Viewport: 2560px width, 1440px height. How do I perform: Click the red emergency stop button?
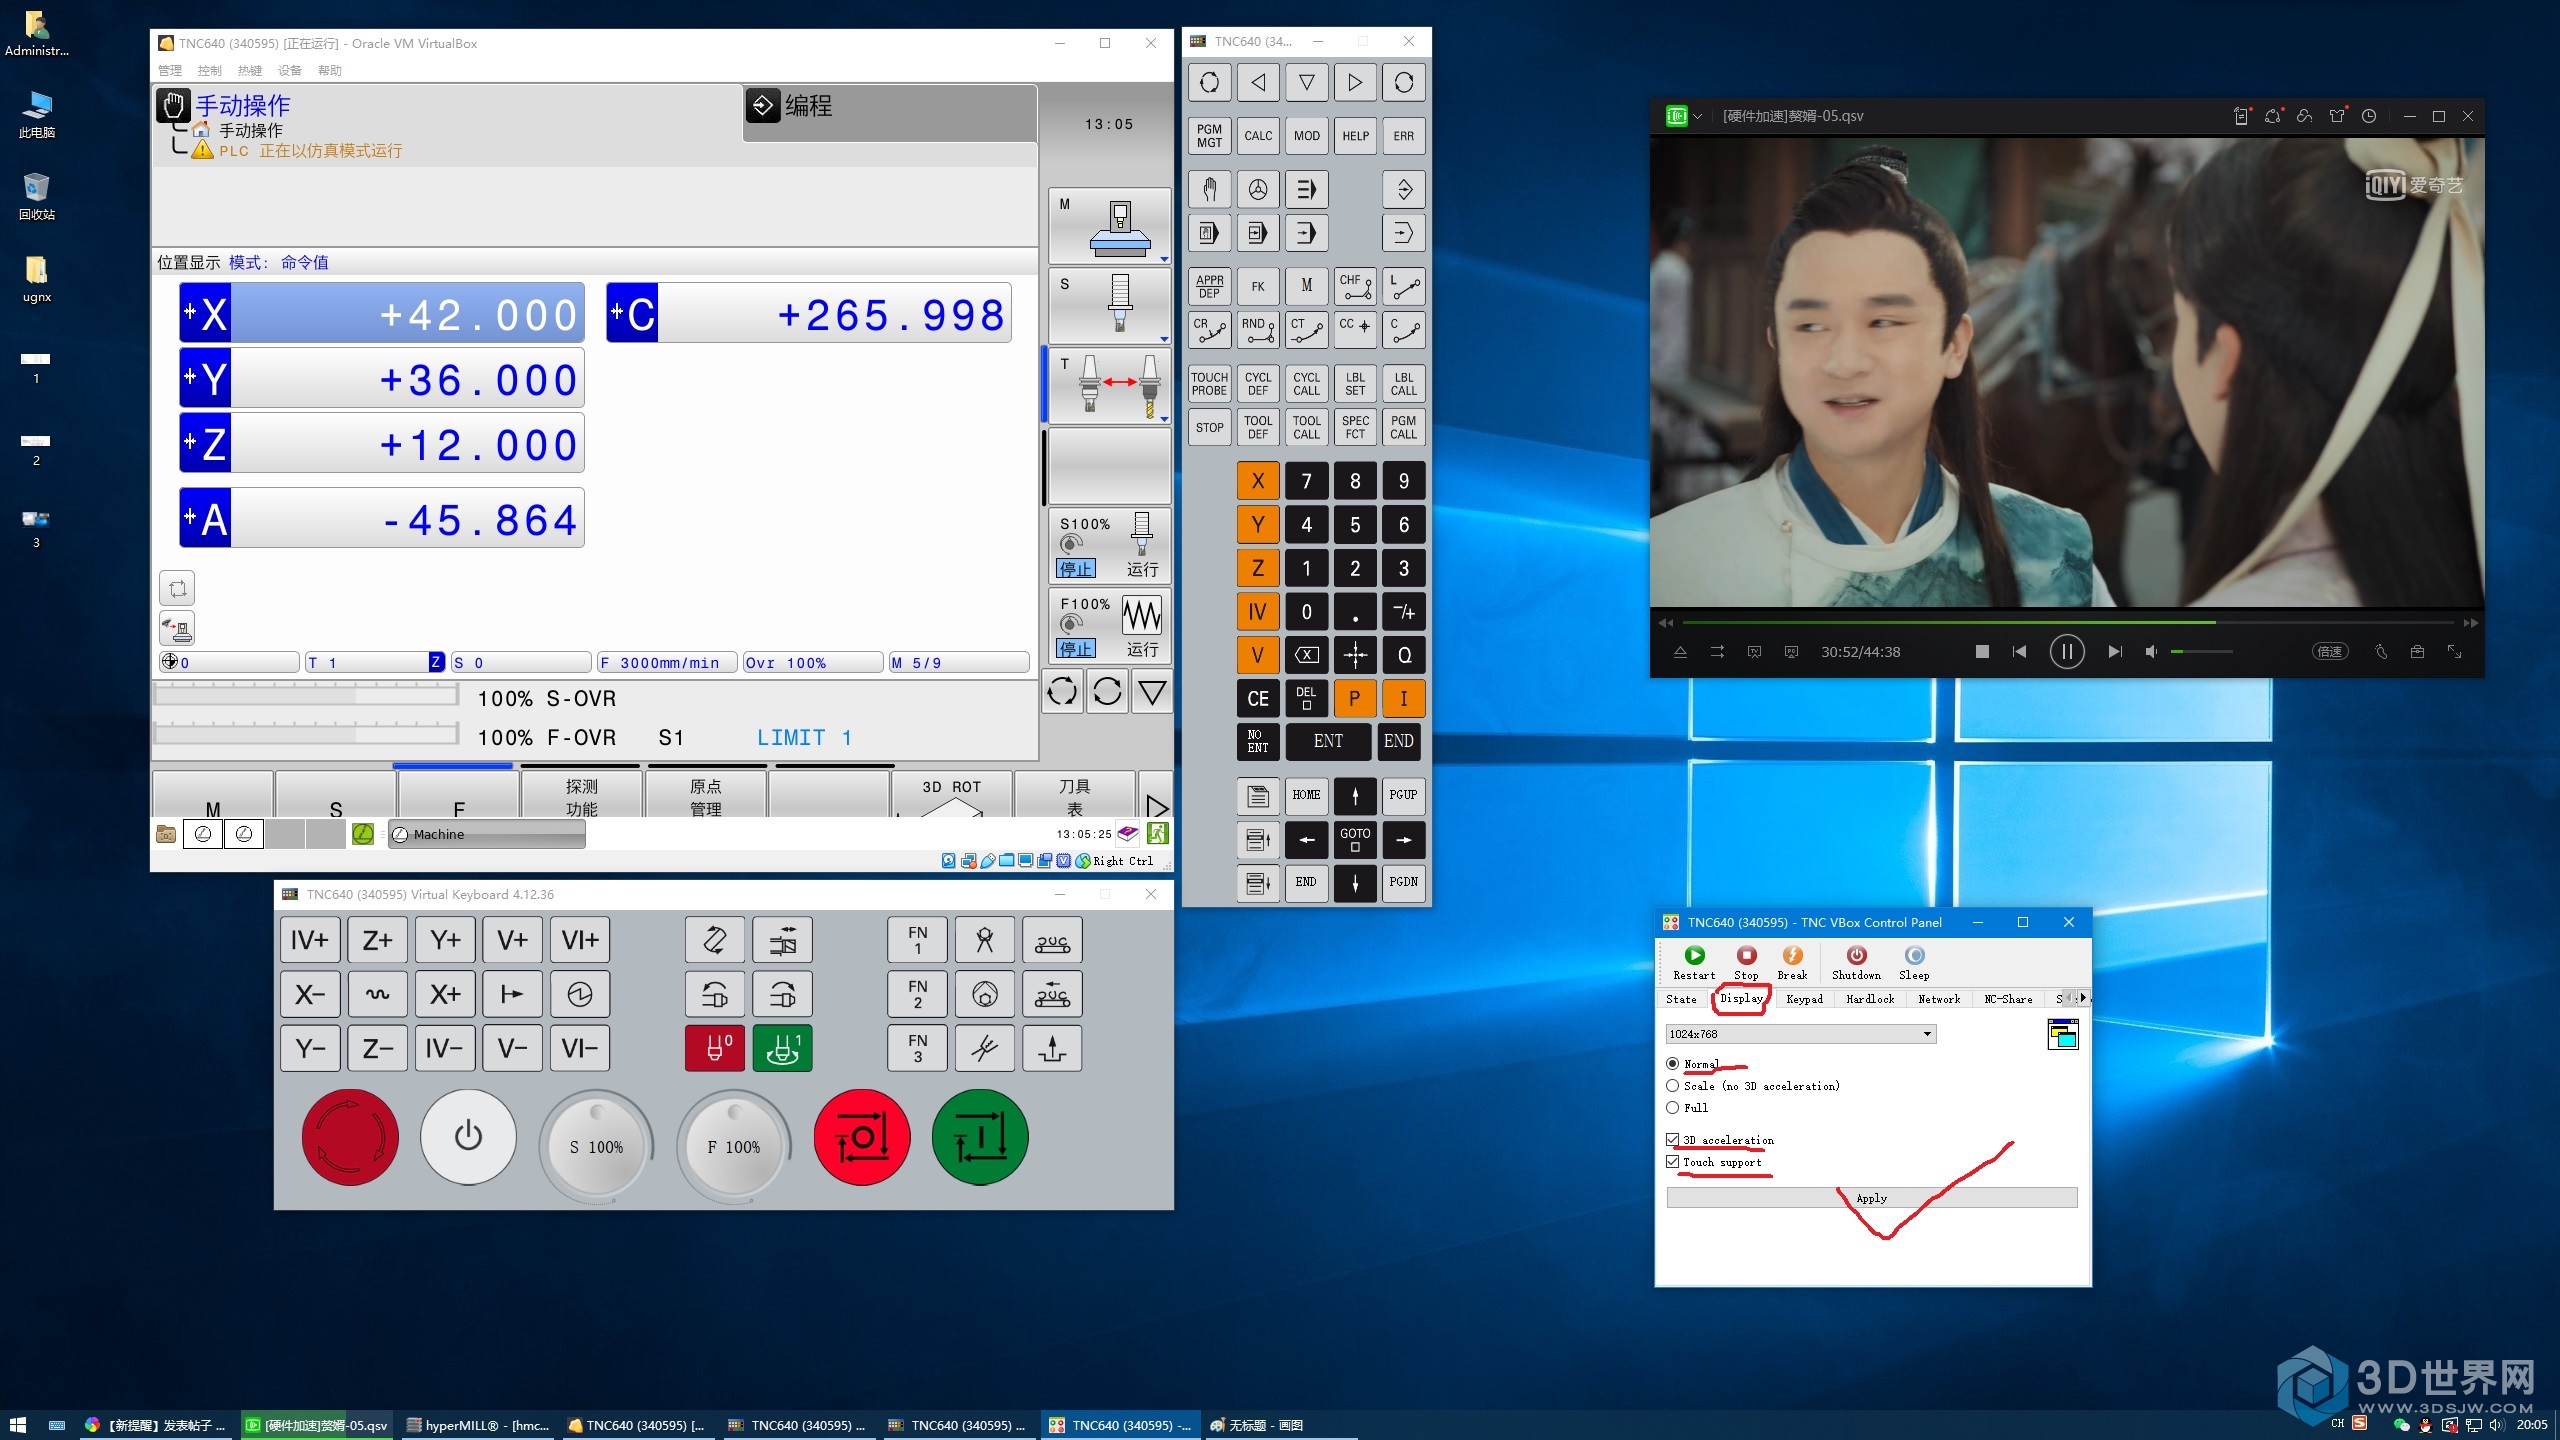pyautogui.click(x=350, y=1137)
